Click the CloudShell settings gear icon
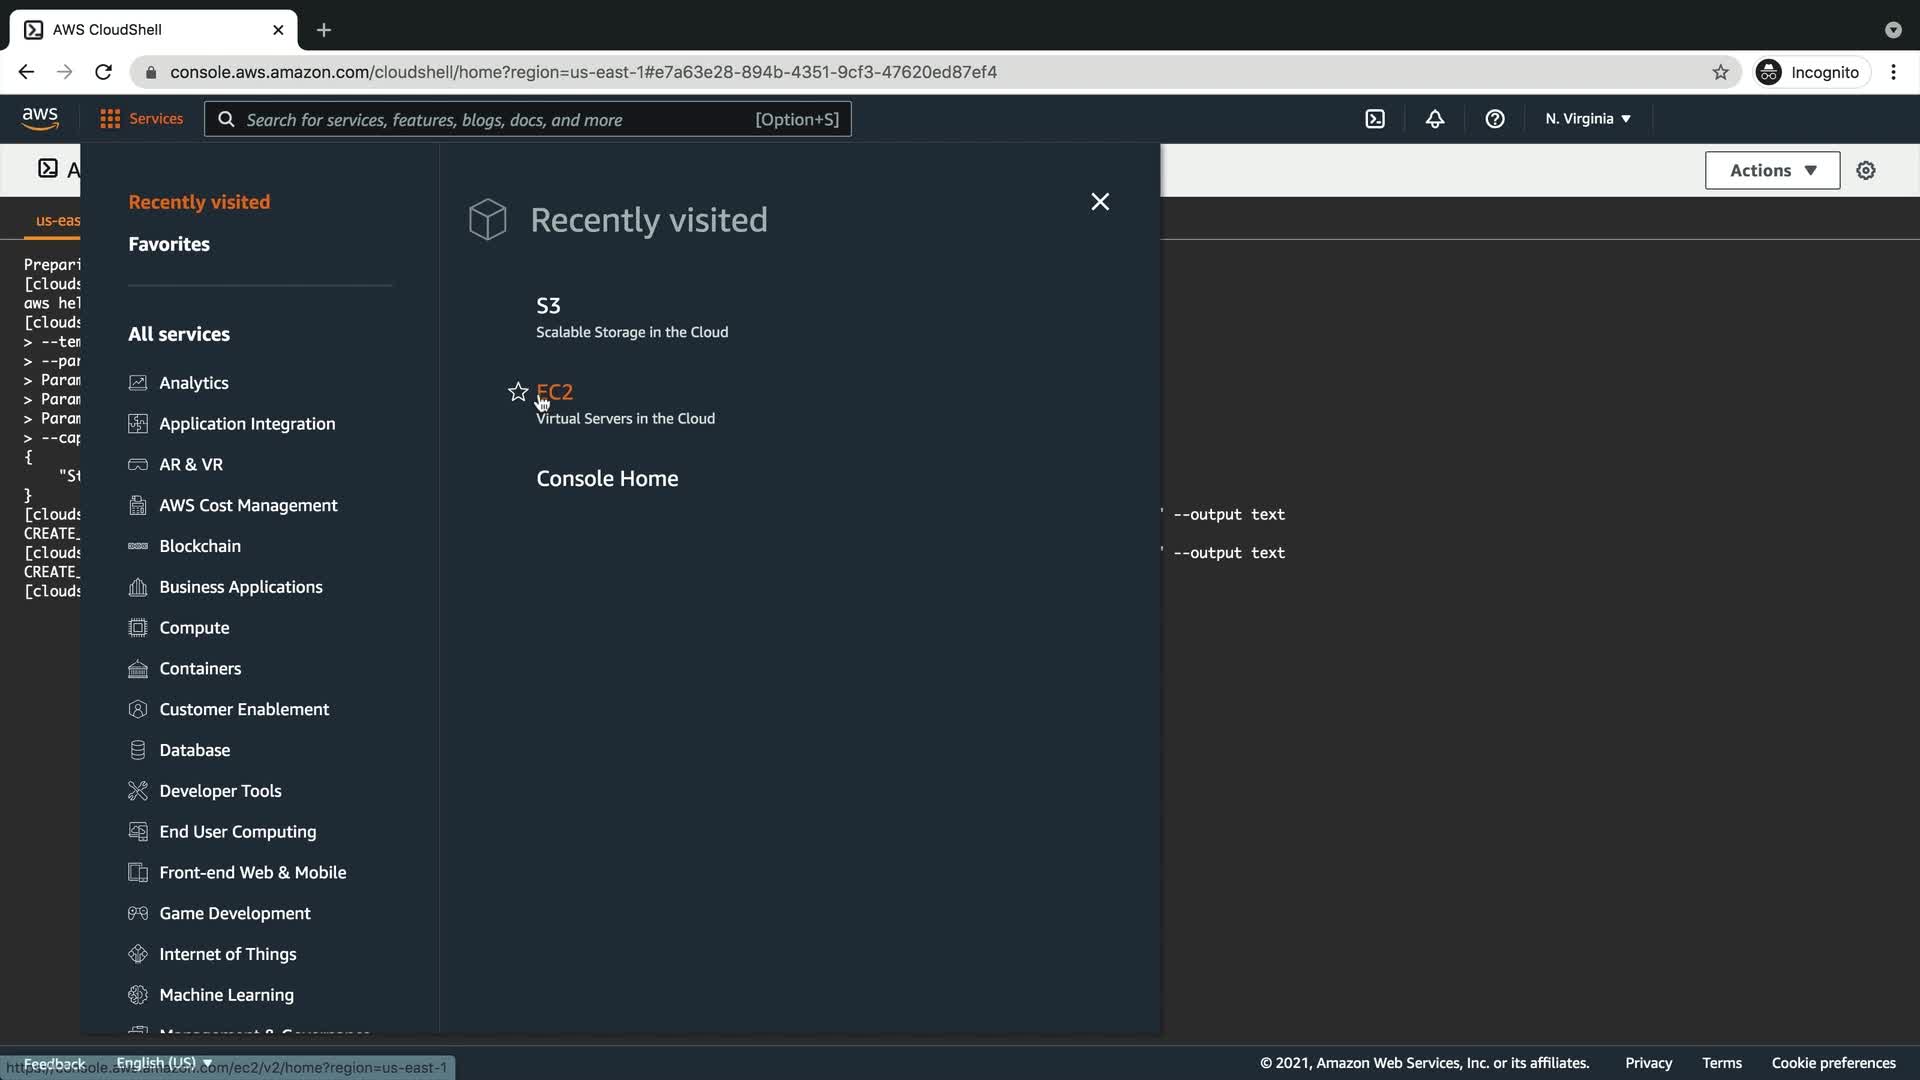The width and height of the screenshot is (1920, 1080). (x=1866, y=171)
